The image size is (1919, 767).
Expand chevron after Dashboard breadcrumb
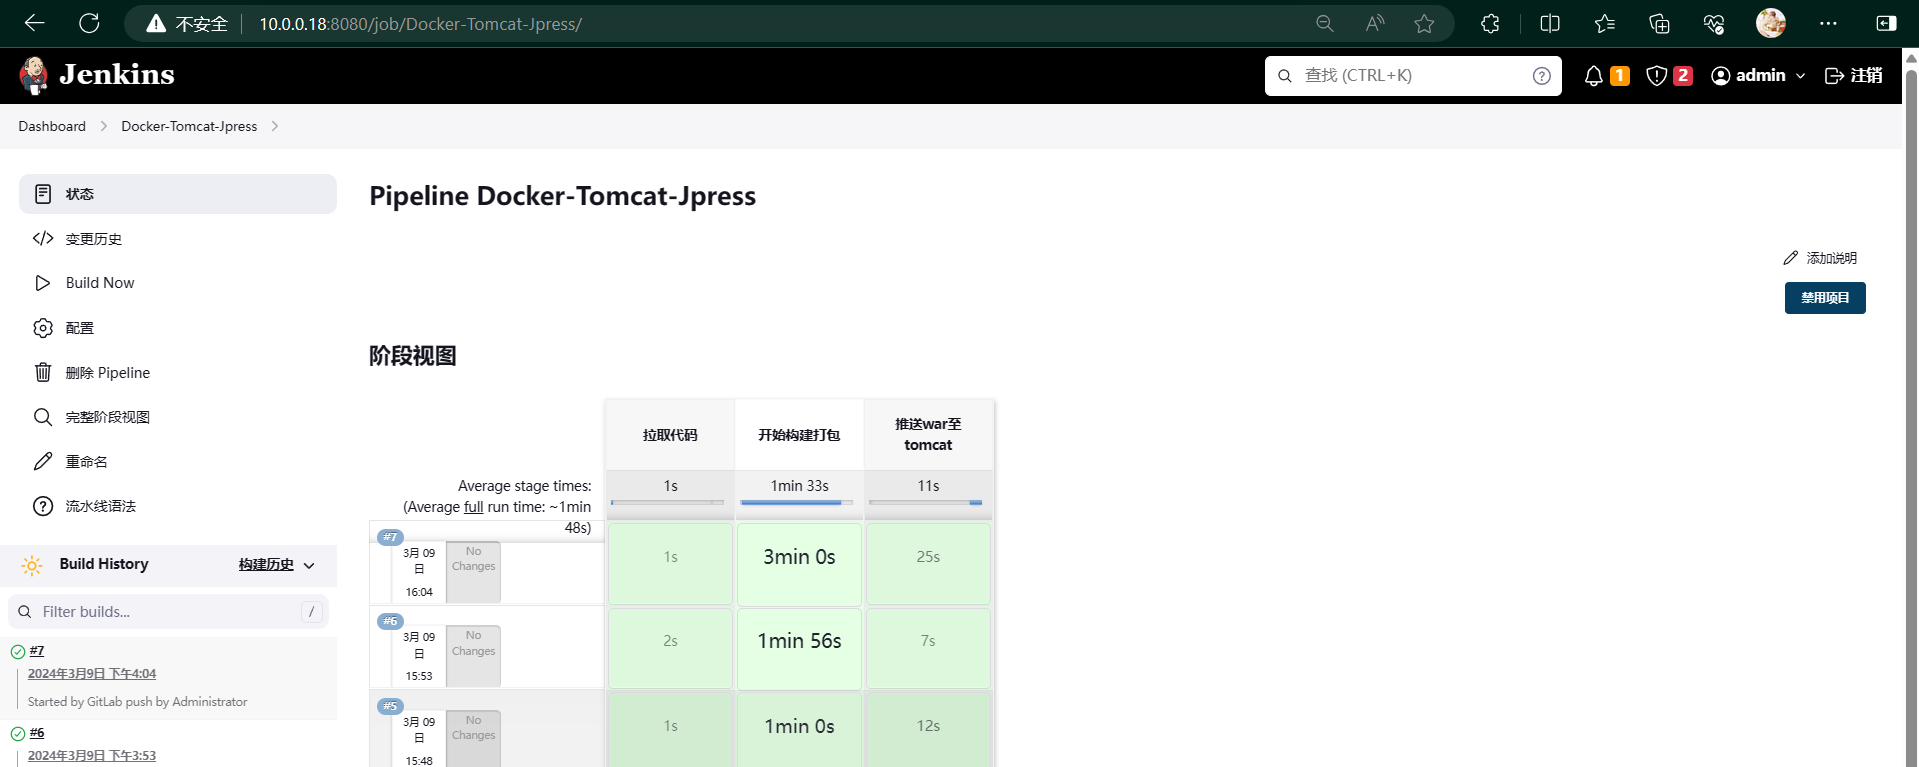point(103,126)
